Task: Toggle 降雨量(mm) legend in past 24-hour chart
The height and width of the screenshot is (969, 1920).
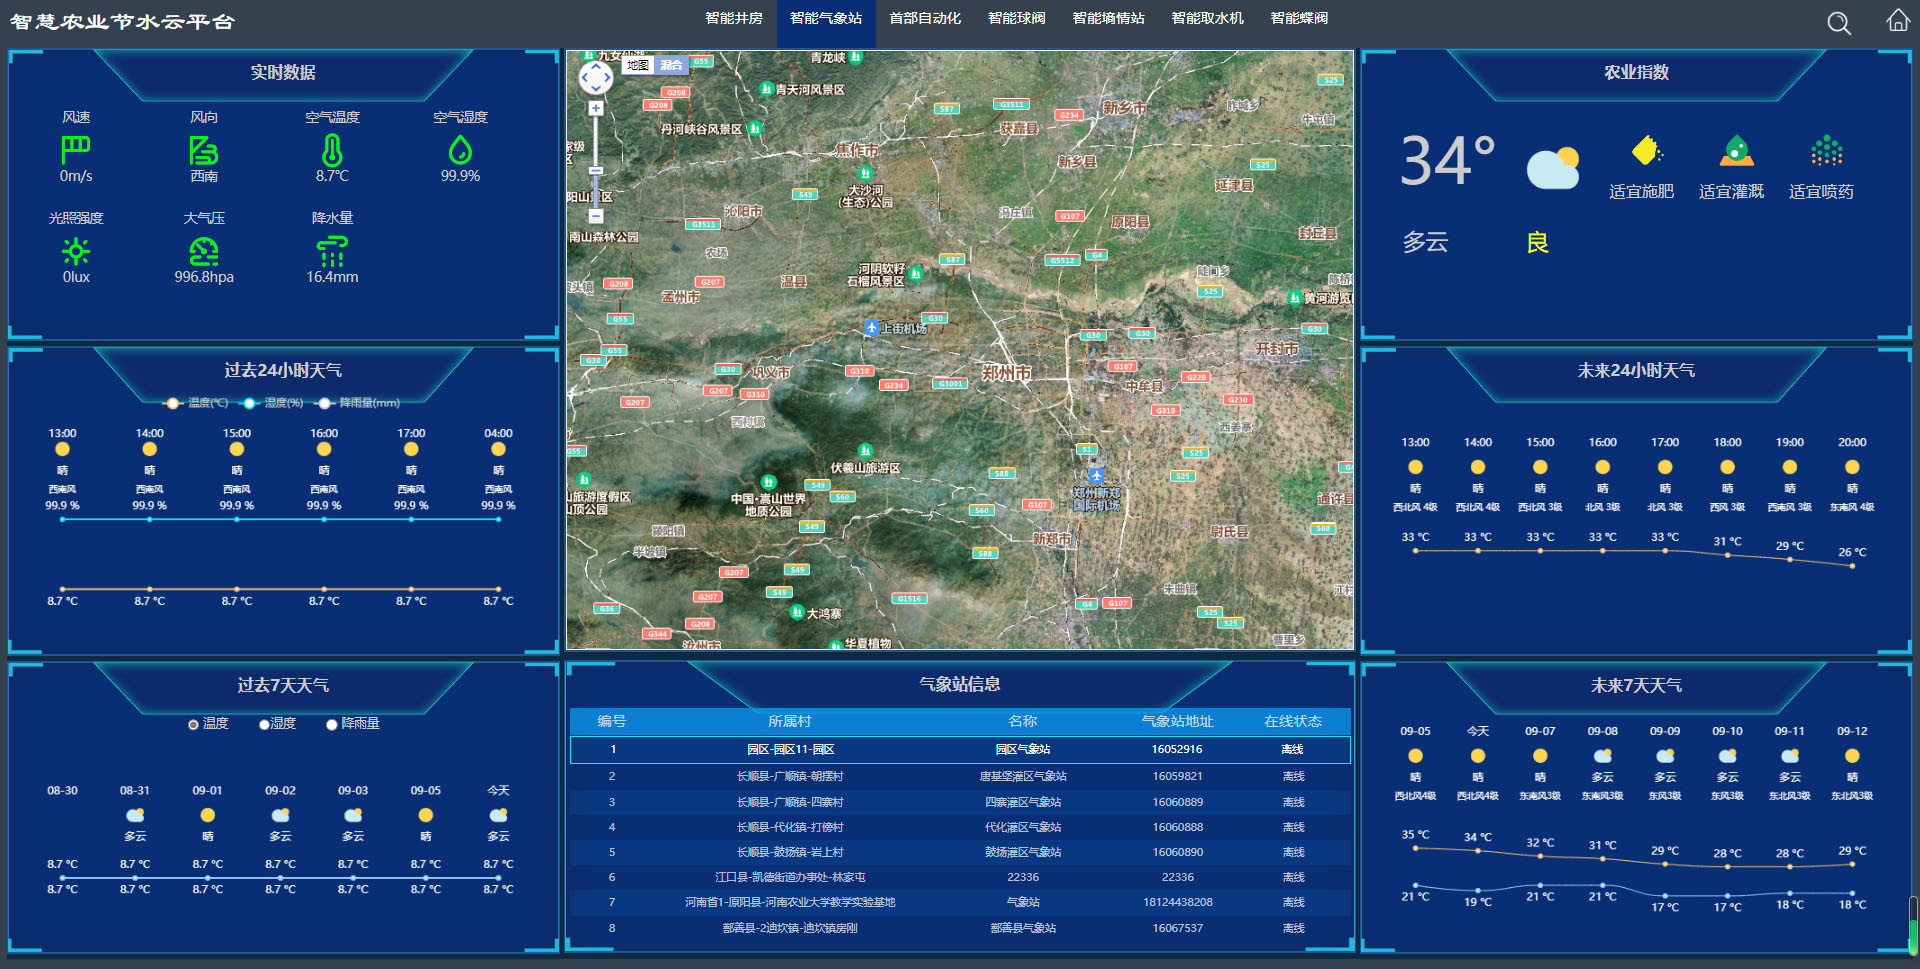Action: [358, 403]
